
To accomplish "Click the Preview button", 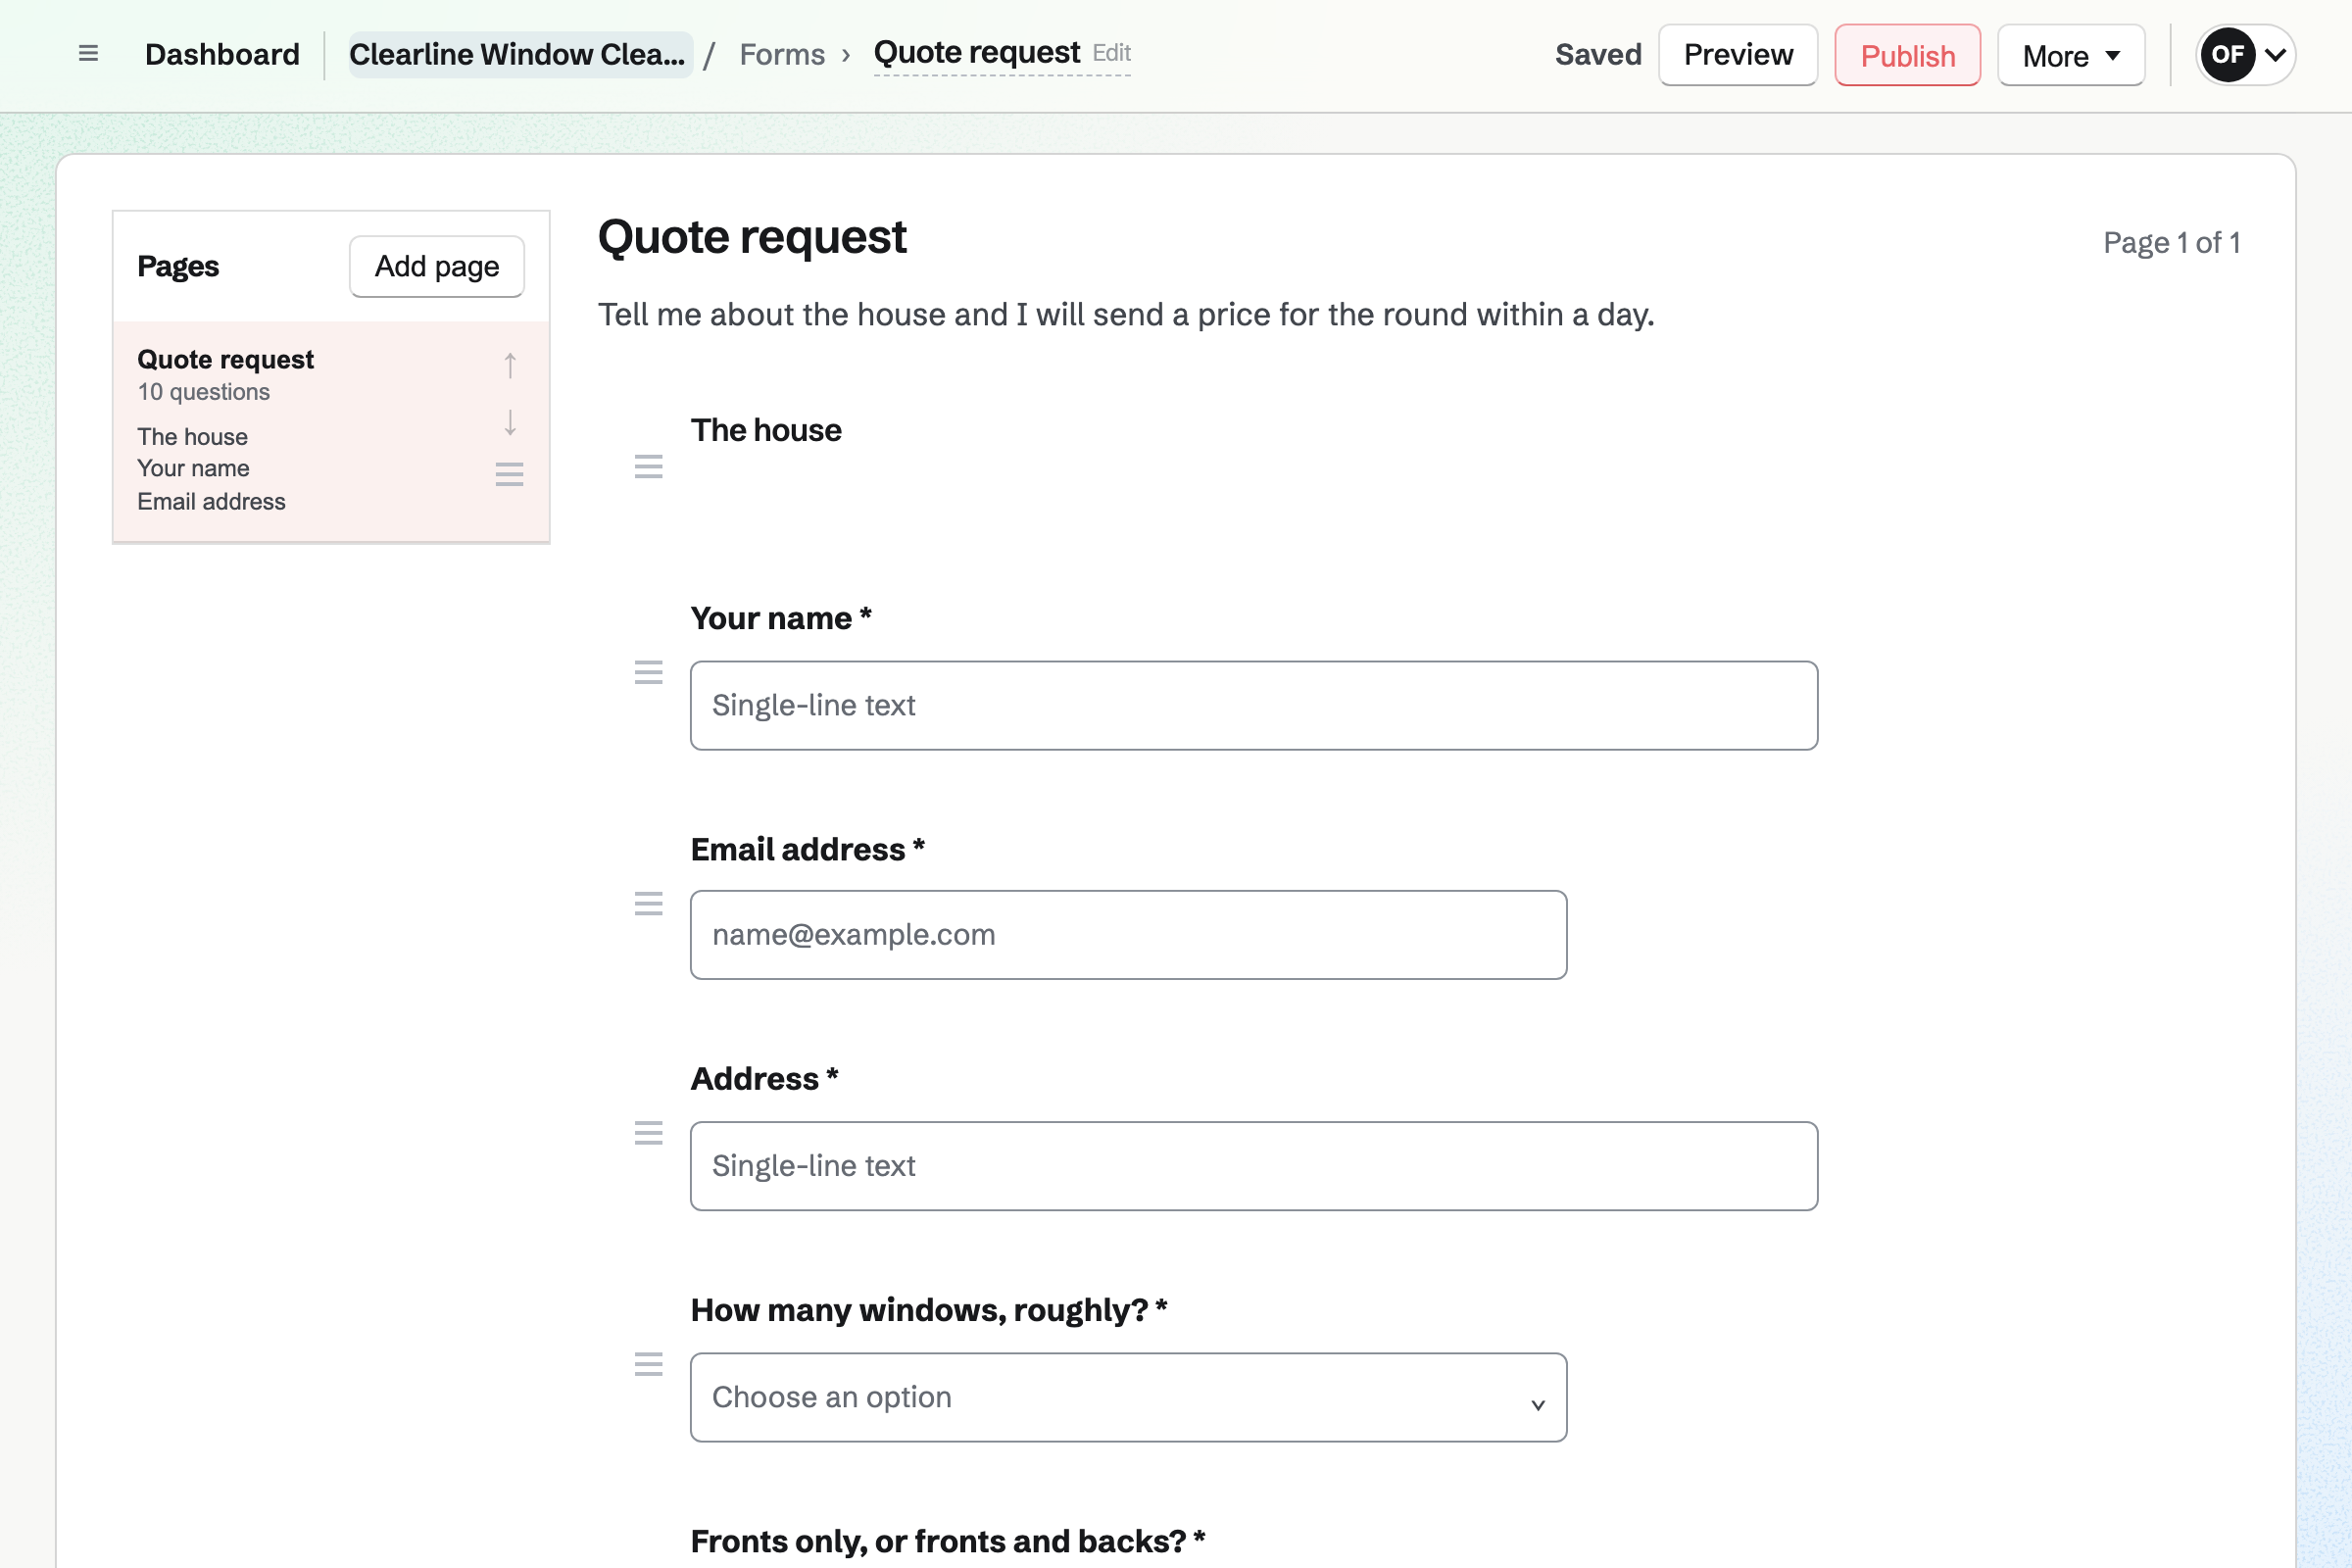I will 1738,55.
